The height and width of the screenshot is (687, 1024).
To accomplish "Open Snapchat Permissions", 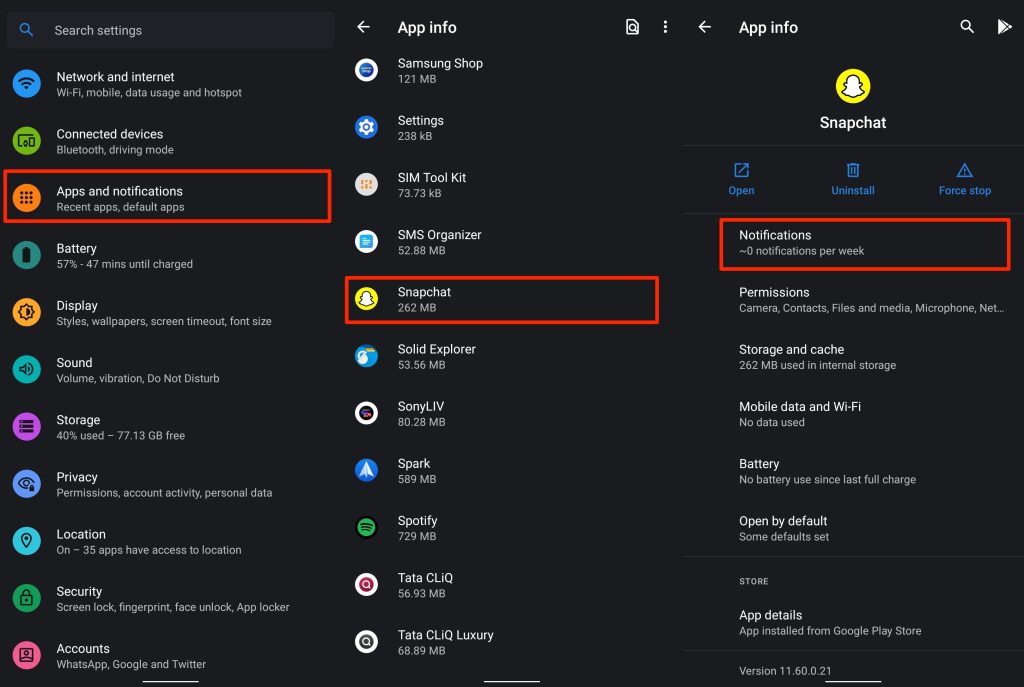I will coord(865,300).
